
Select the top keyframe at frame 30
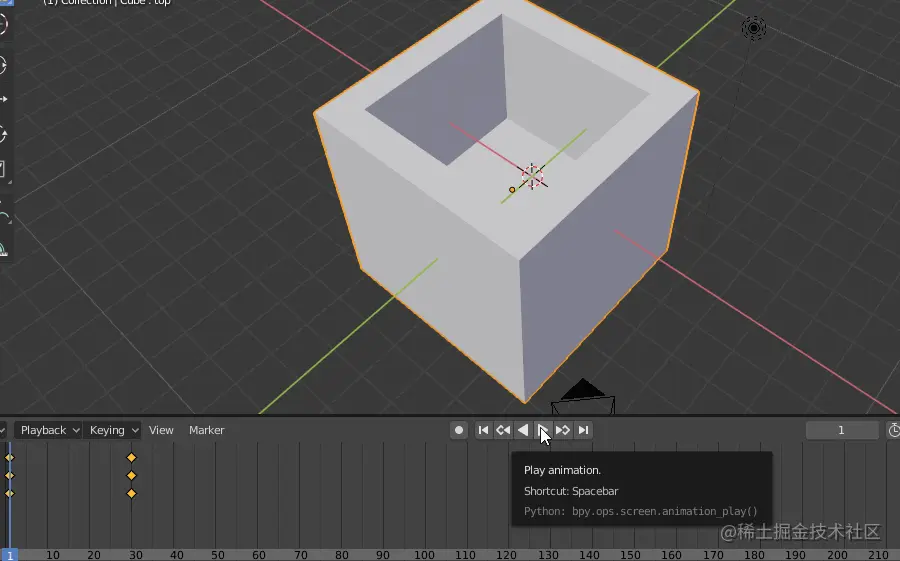tap(131, 458)
